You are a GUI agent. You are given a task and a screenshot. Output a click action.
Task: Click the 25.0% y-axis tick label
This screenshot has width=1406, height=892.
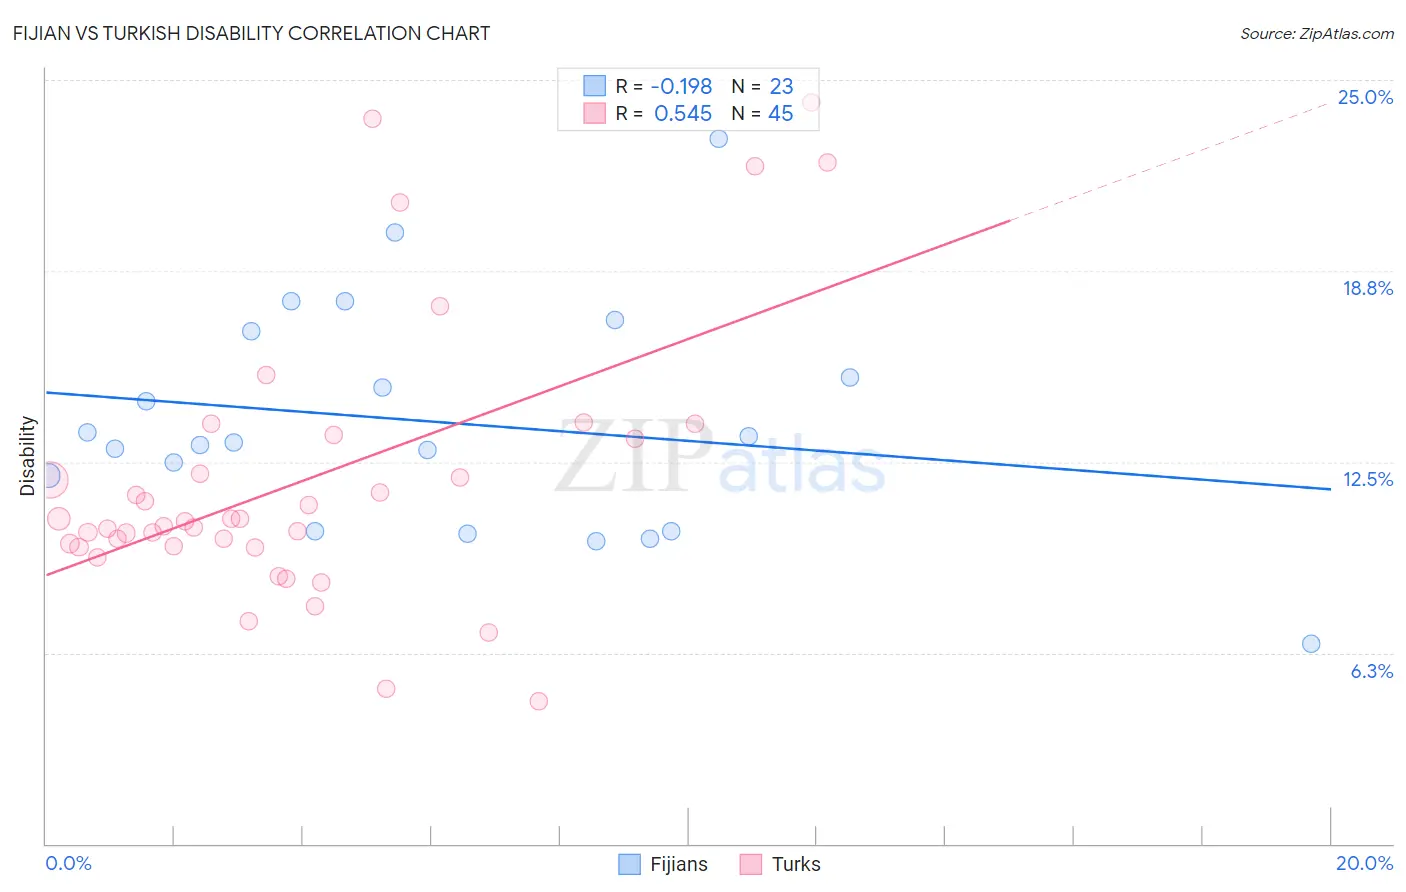pyautogui.click(x=1365, y=97)
